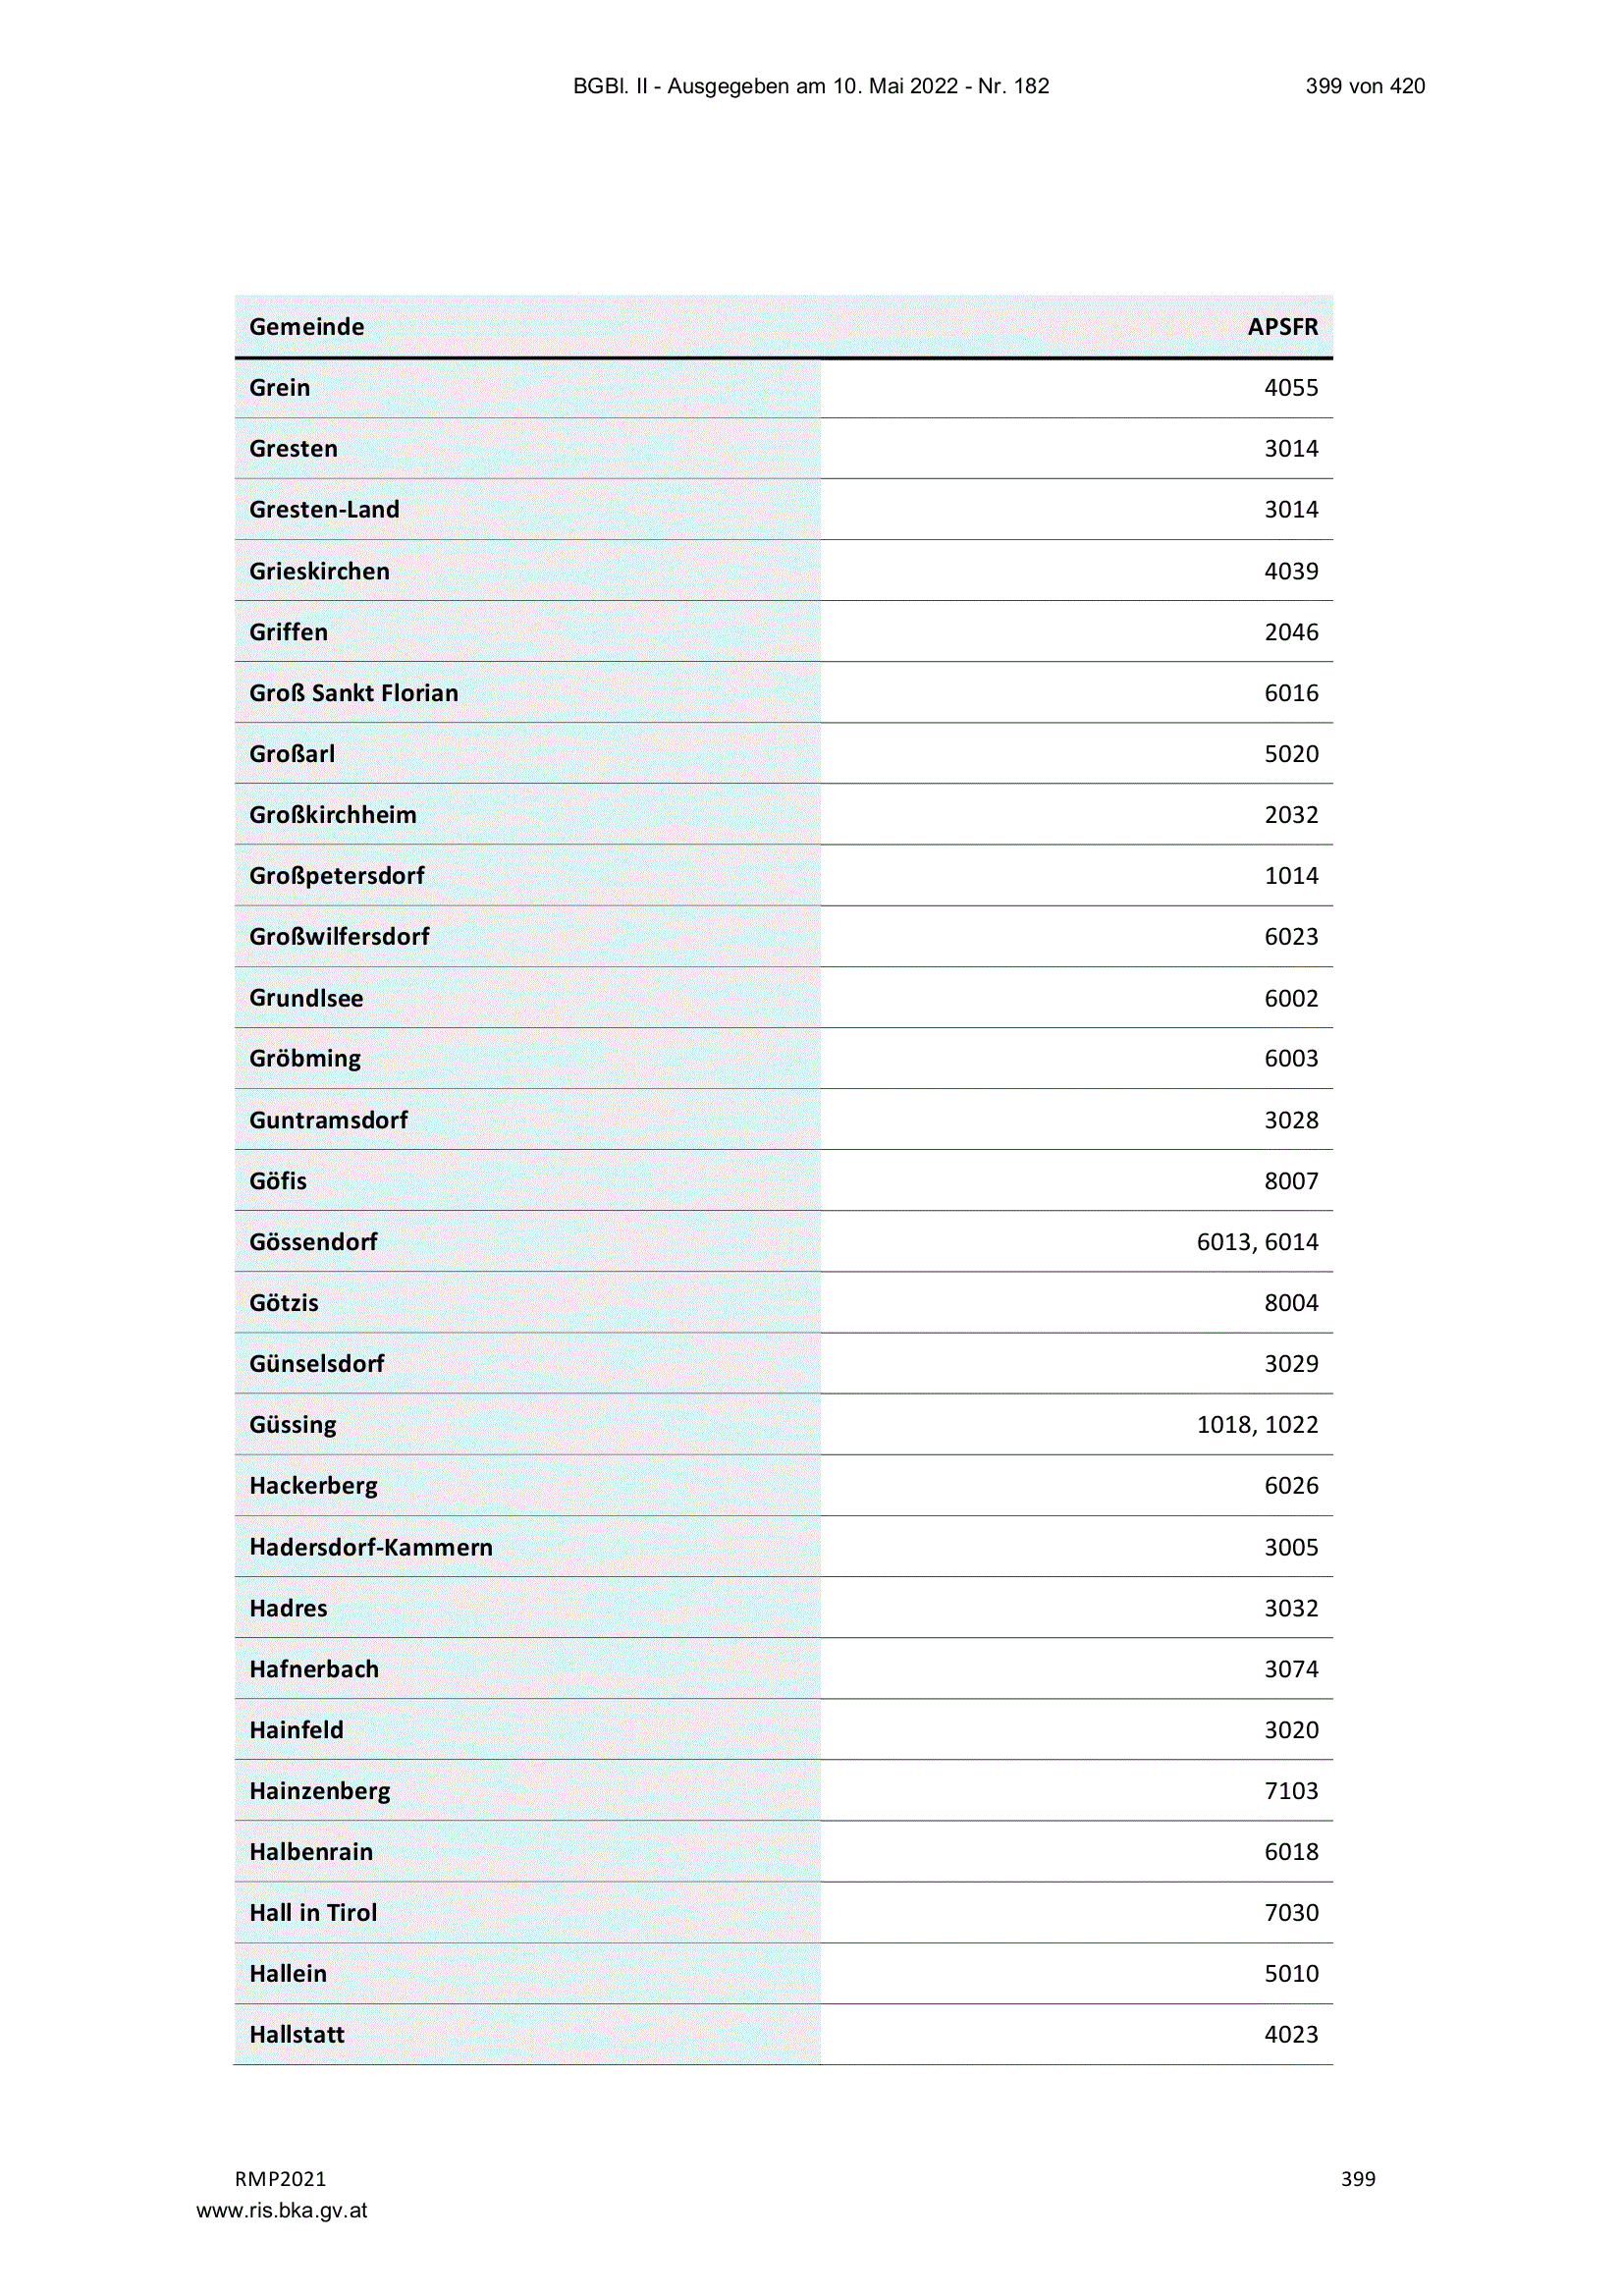Click the Götzis APSFR value 8004
This screenshot has height=2296, width=1622.
coord(1291,1303)
